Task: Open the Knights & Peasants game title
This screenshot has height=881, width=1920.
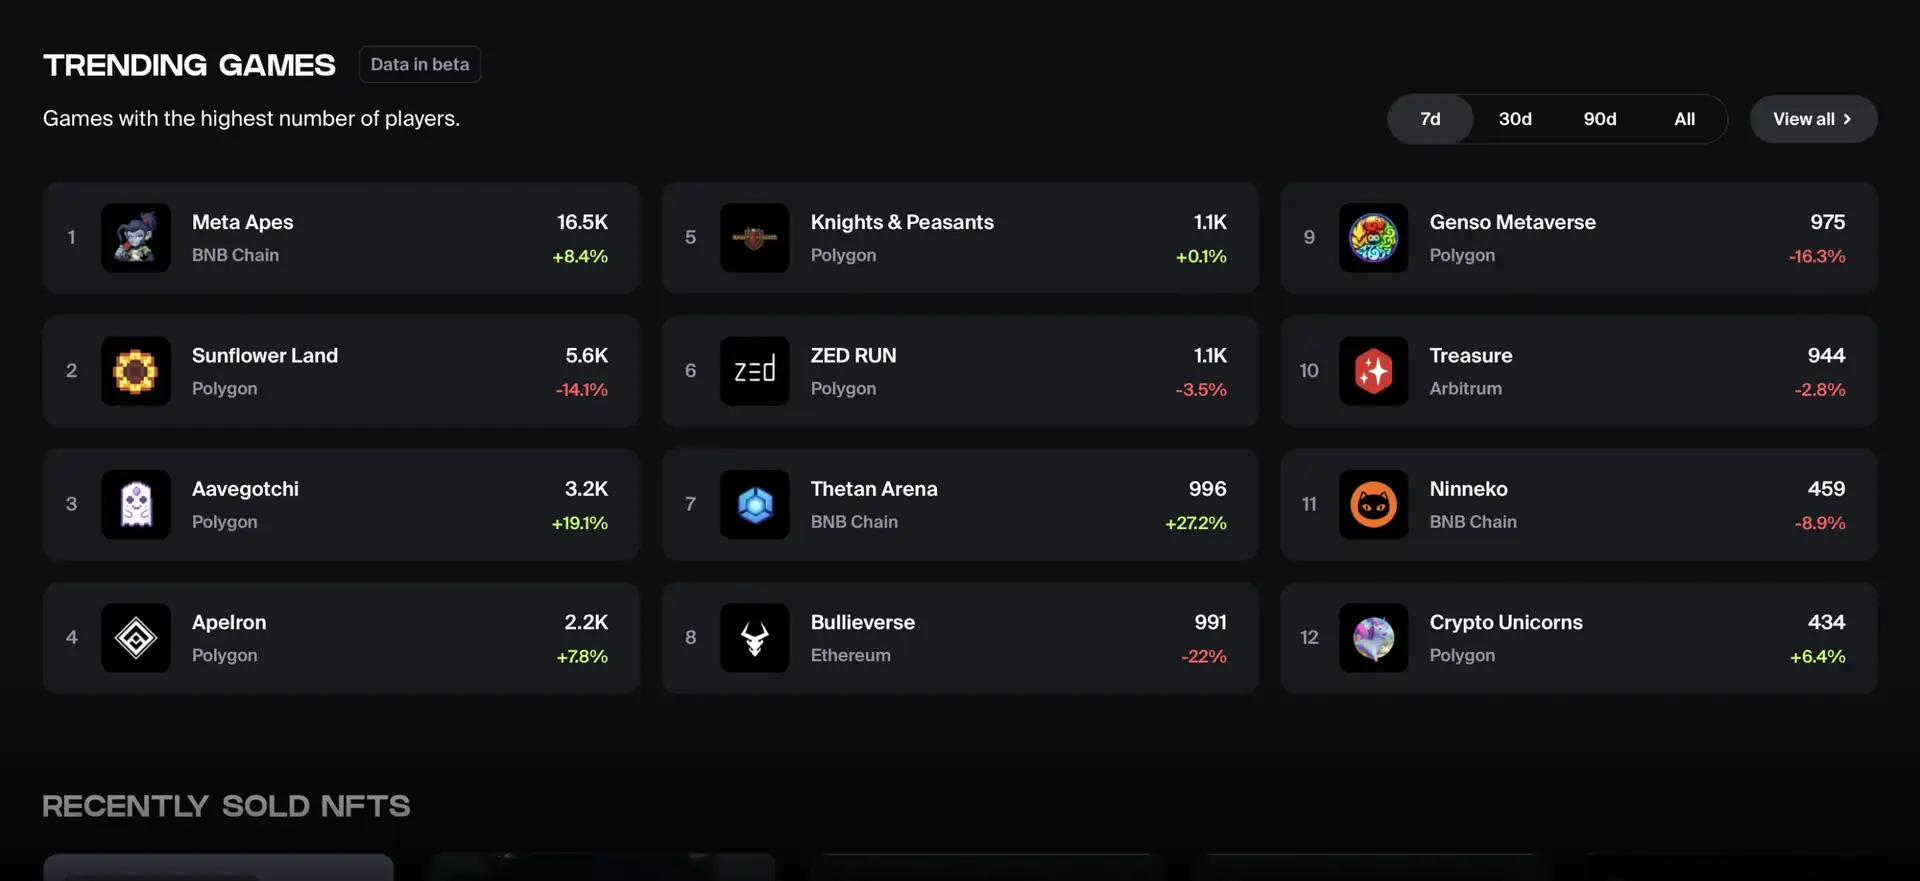Action: [x=902, y=222]
